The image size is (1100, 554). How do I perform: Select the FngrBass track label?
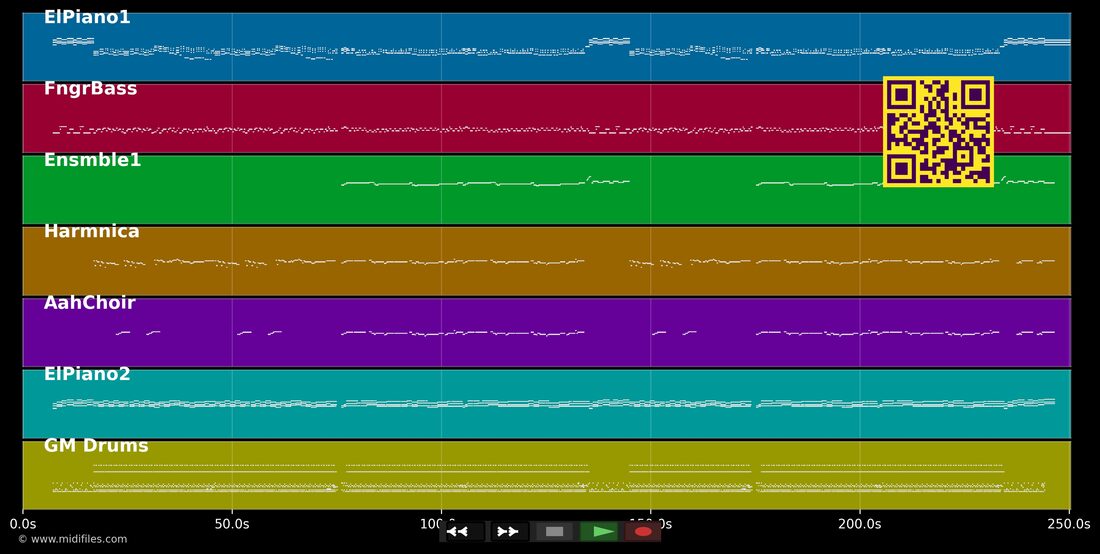pyautogui.click(x=90, y=89)
